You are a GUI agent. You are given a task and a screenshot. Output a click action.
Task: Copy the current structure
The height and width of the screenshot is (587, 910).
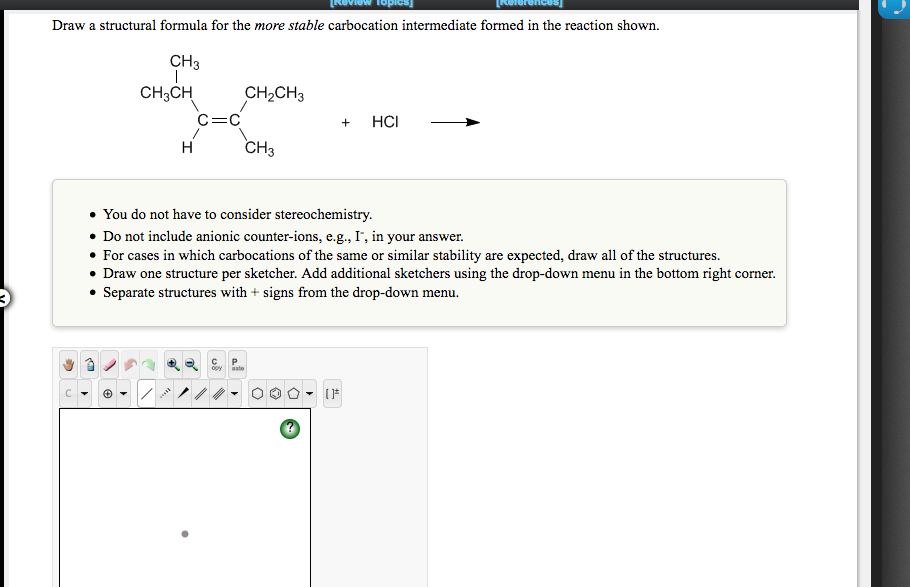[x=215, y=364]
